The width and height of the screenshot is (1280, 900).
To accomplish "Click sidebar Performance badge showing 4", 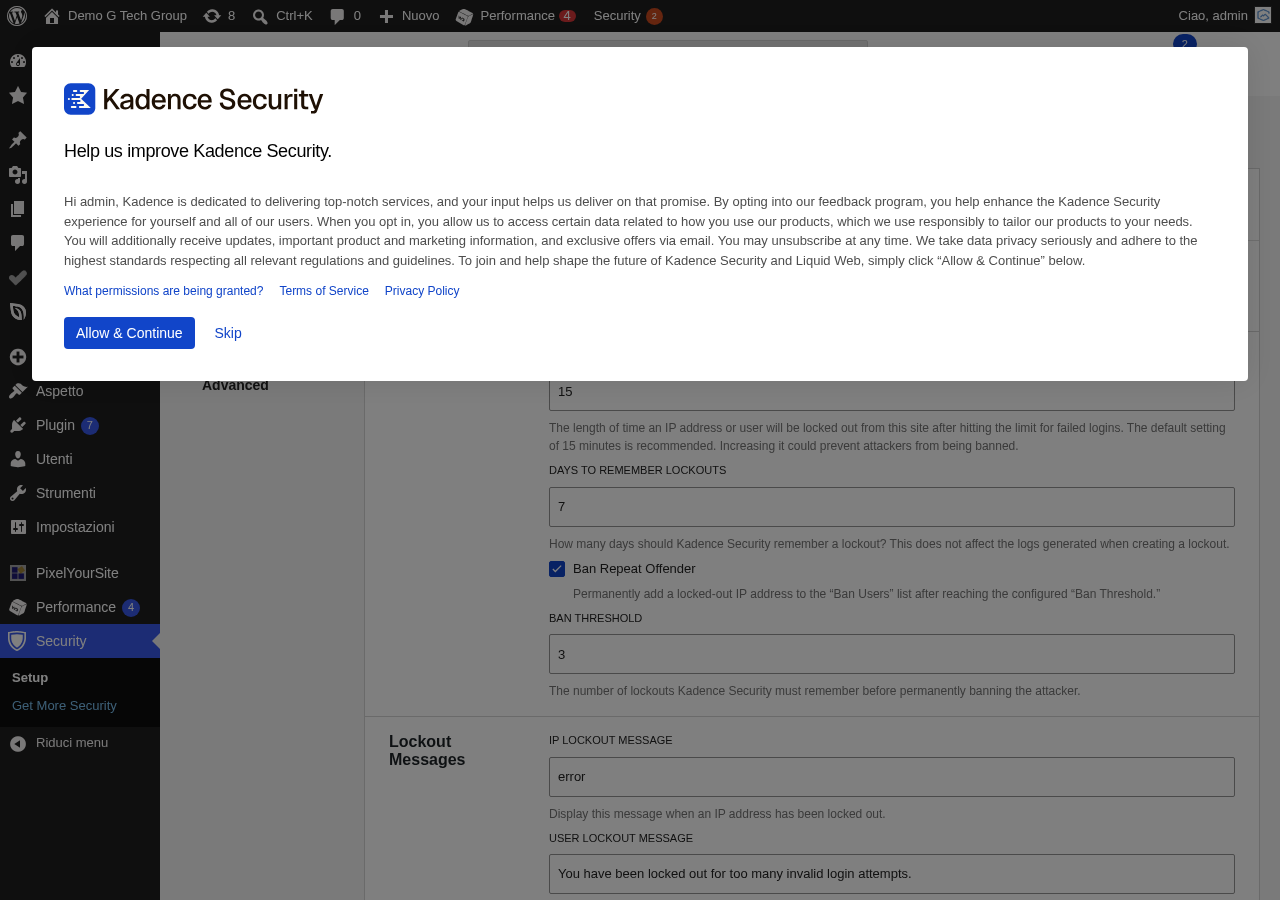I will [x=131, y=608].
